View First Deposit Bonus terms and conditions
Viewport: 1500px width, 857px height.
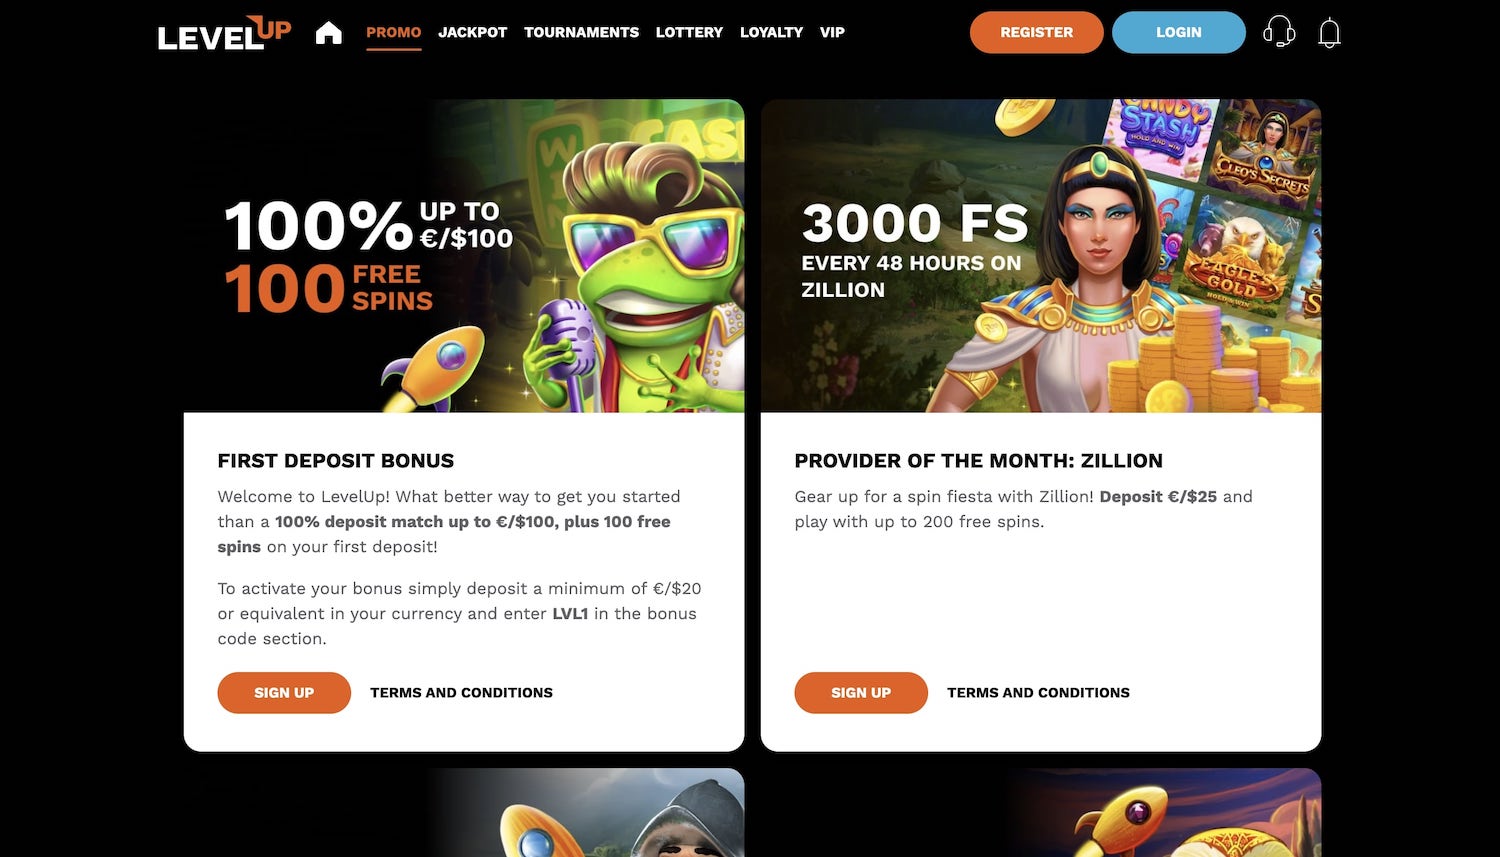pos(461,692)
